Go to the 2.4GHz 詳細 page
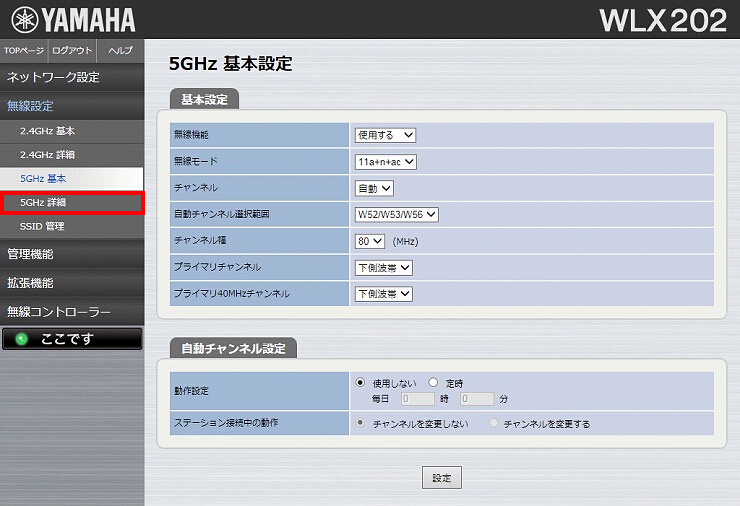This screenshot has height=506, width=740. click(72, 155)
